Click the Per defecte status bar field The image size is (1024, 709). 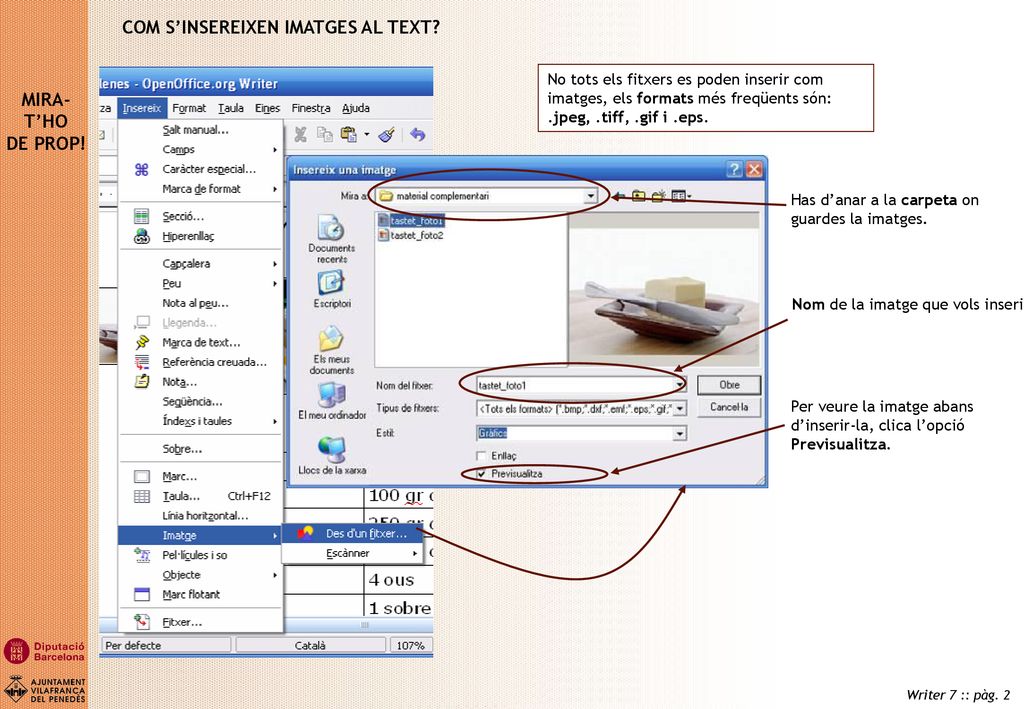[167, 645]
